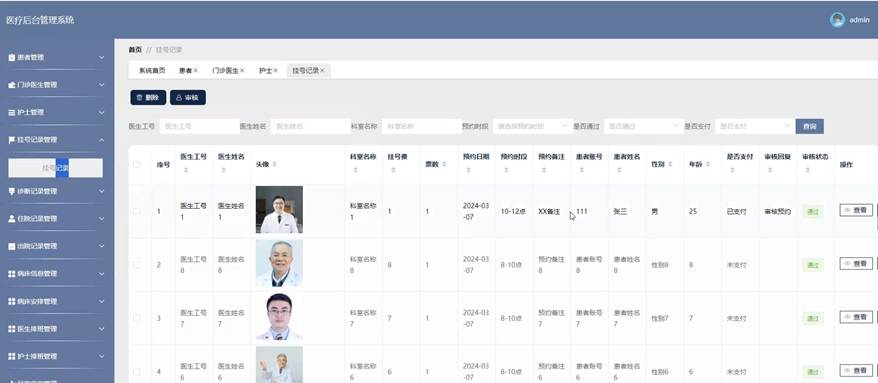Open the 挂号记录 submenu item in sidebar
The width and height of the screenshot is (878, 383).
55,168
